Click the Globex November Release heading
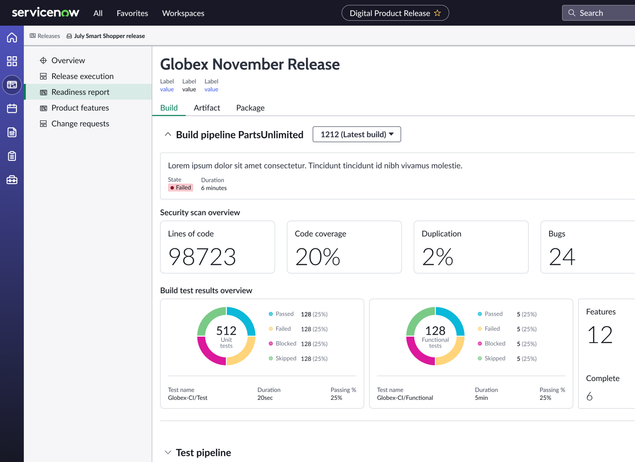Image resolution: width=635 pixels, height=462 pixels. (250, 64)
